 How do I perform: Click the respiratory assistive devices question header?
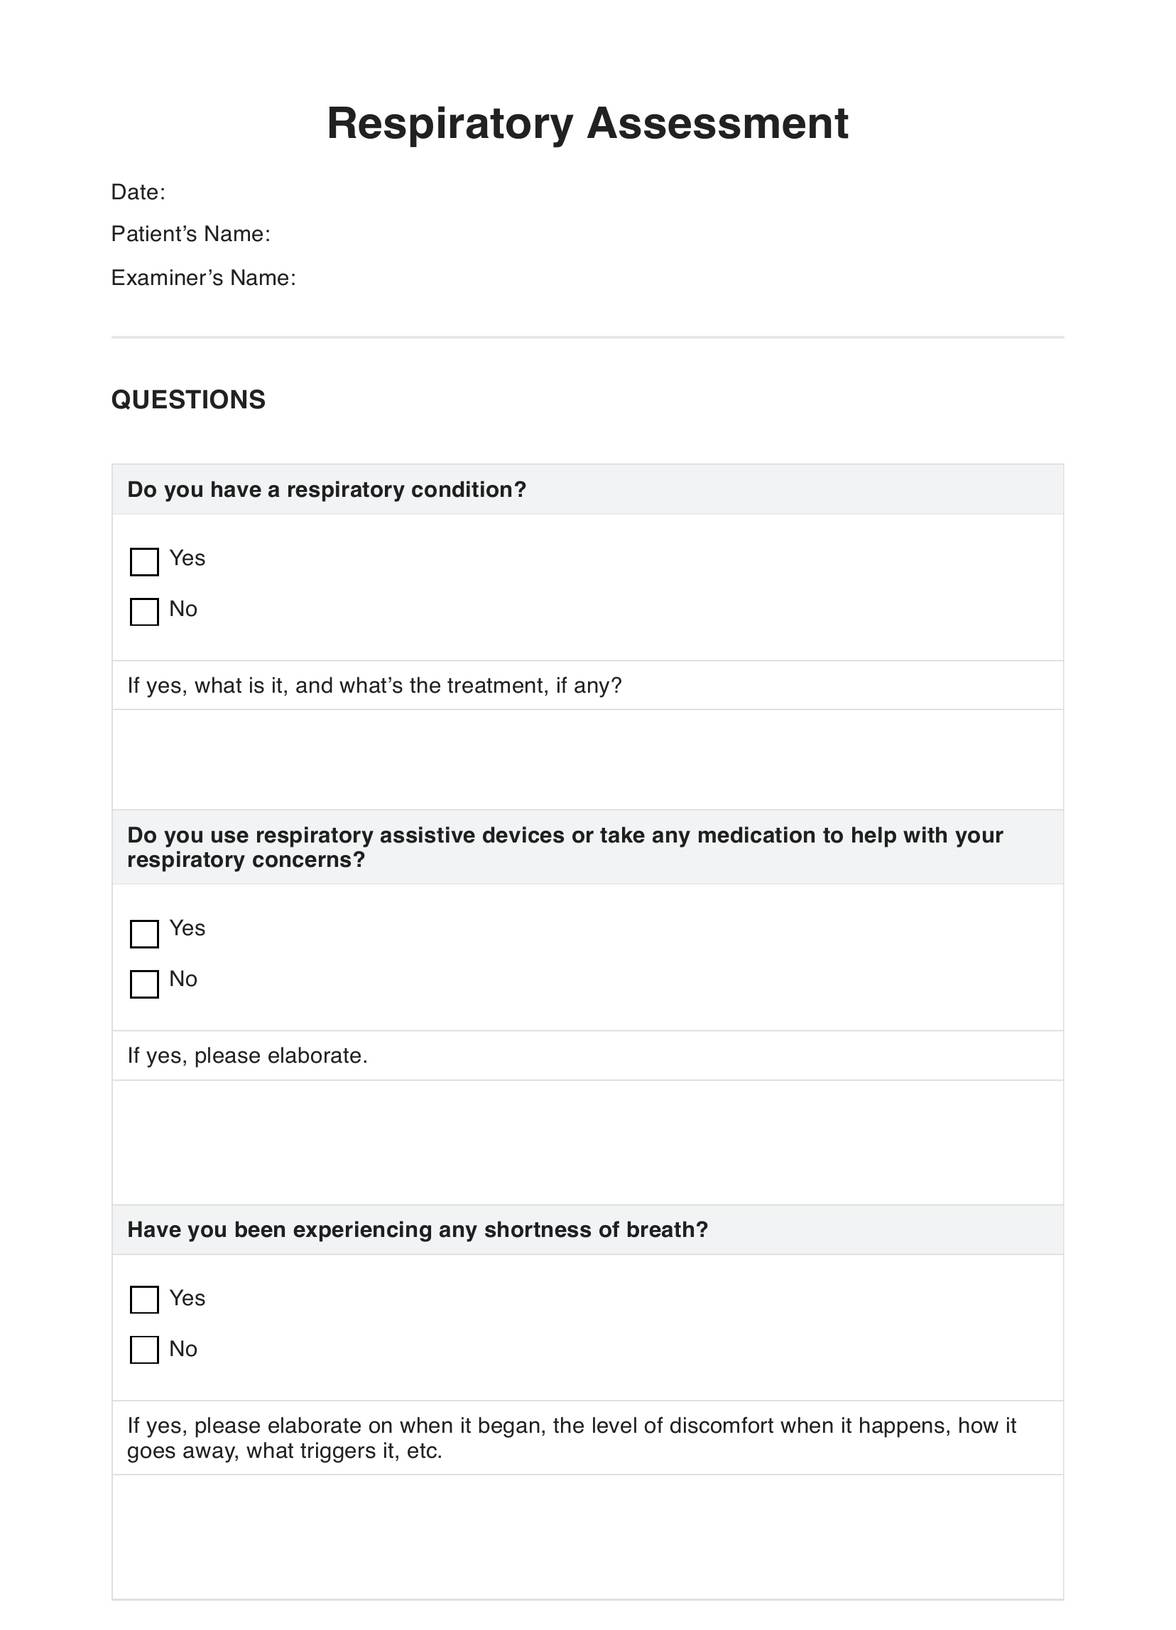pyautogui.click(x=565, y=847)
